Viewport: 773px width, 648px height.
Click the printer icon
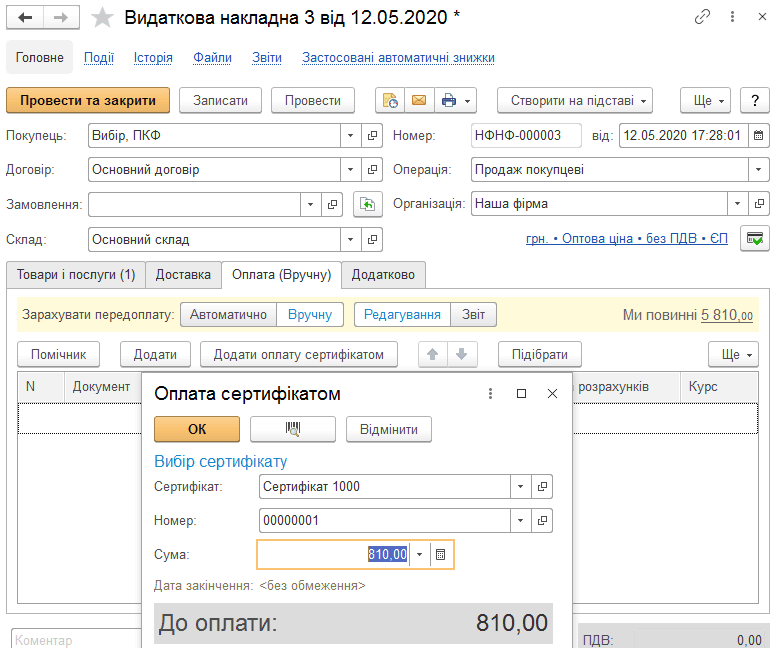pos(449,101)
